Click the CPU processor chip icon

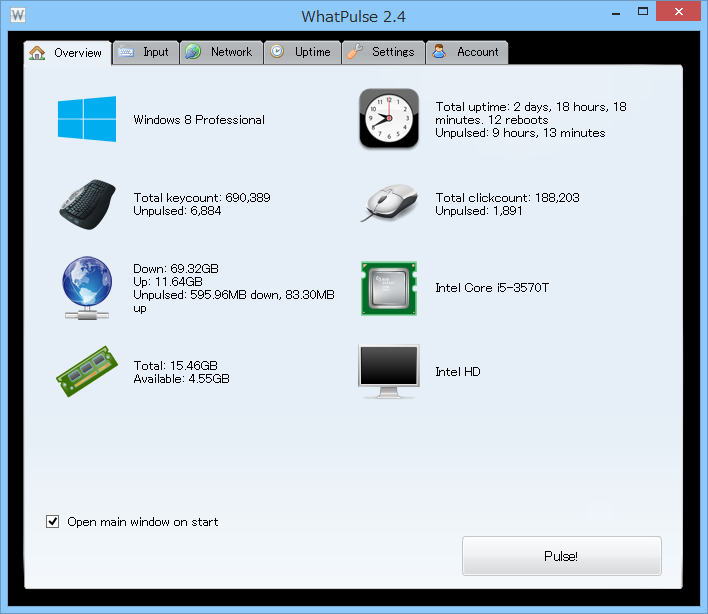coord(389,288)
